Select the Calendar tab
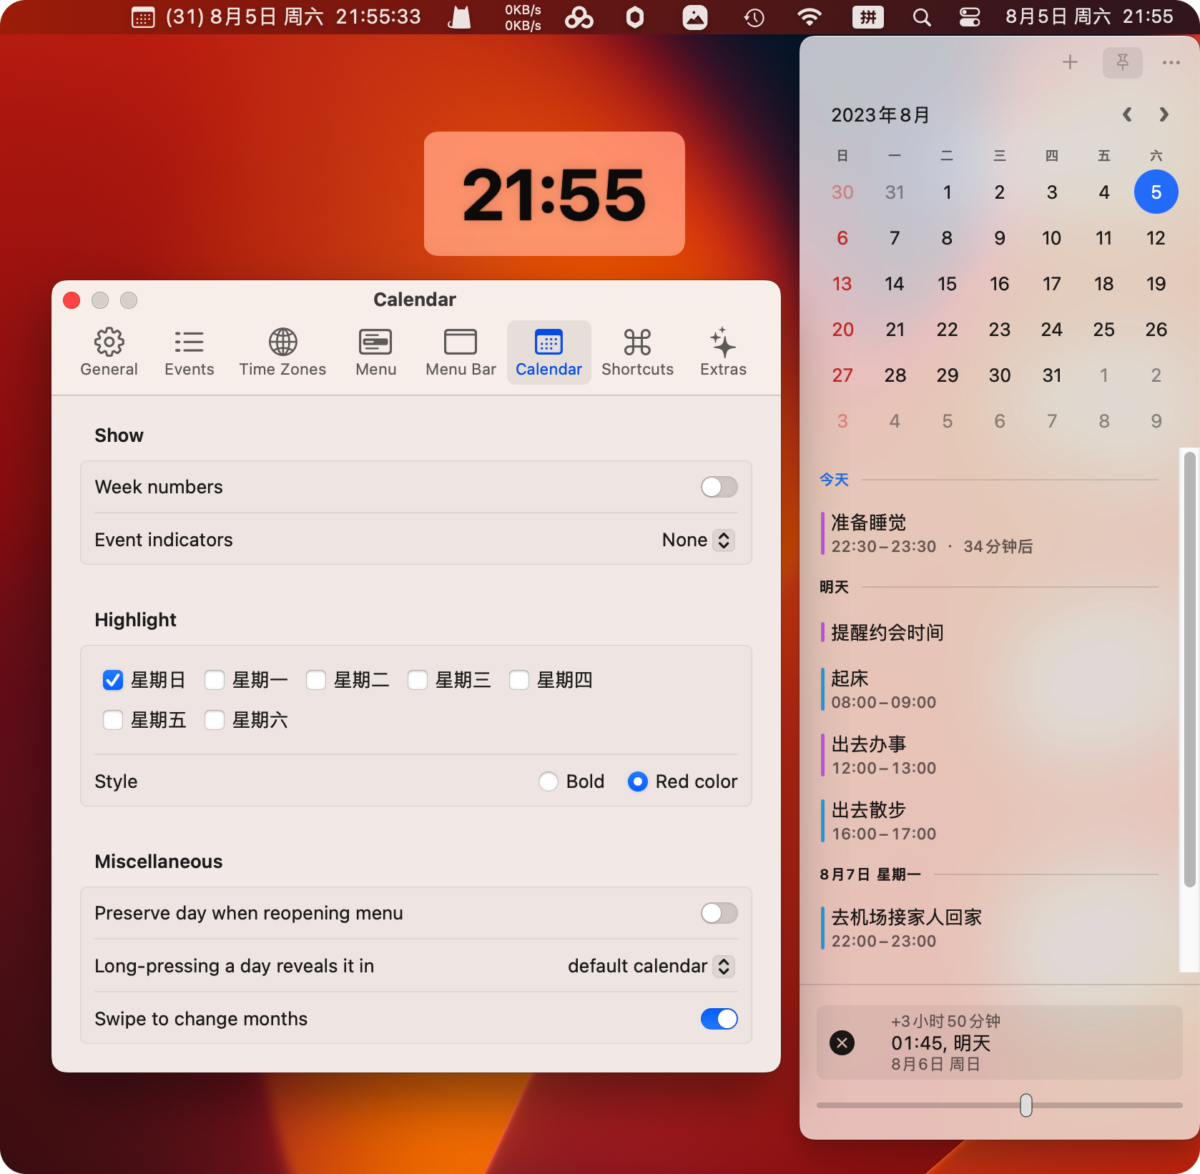The image size is (1200, 1174). 549,352
